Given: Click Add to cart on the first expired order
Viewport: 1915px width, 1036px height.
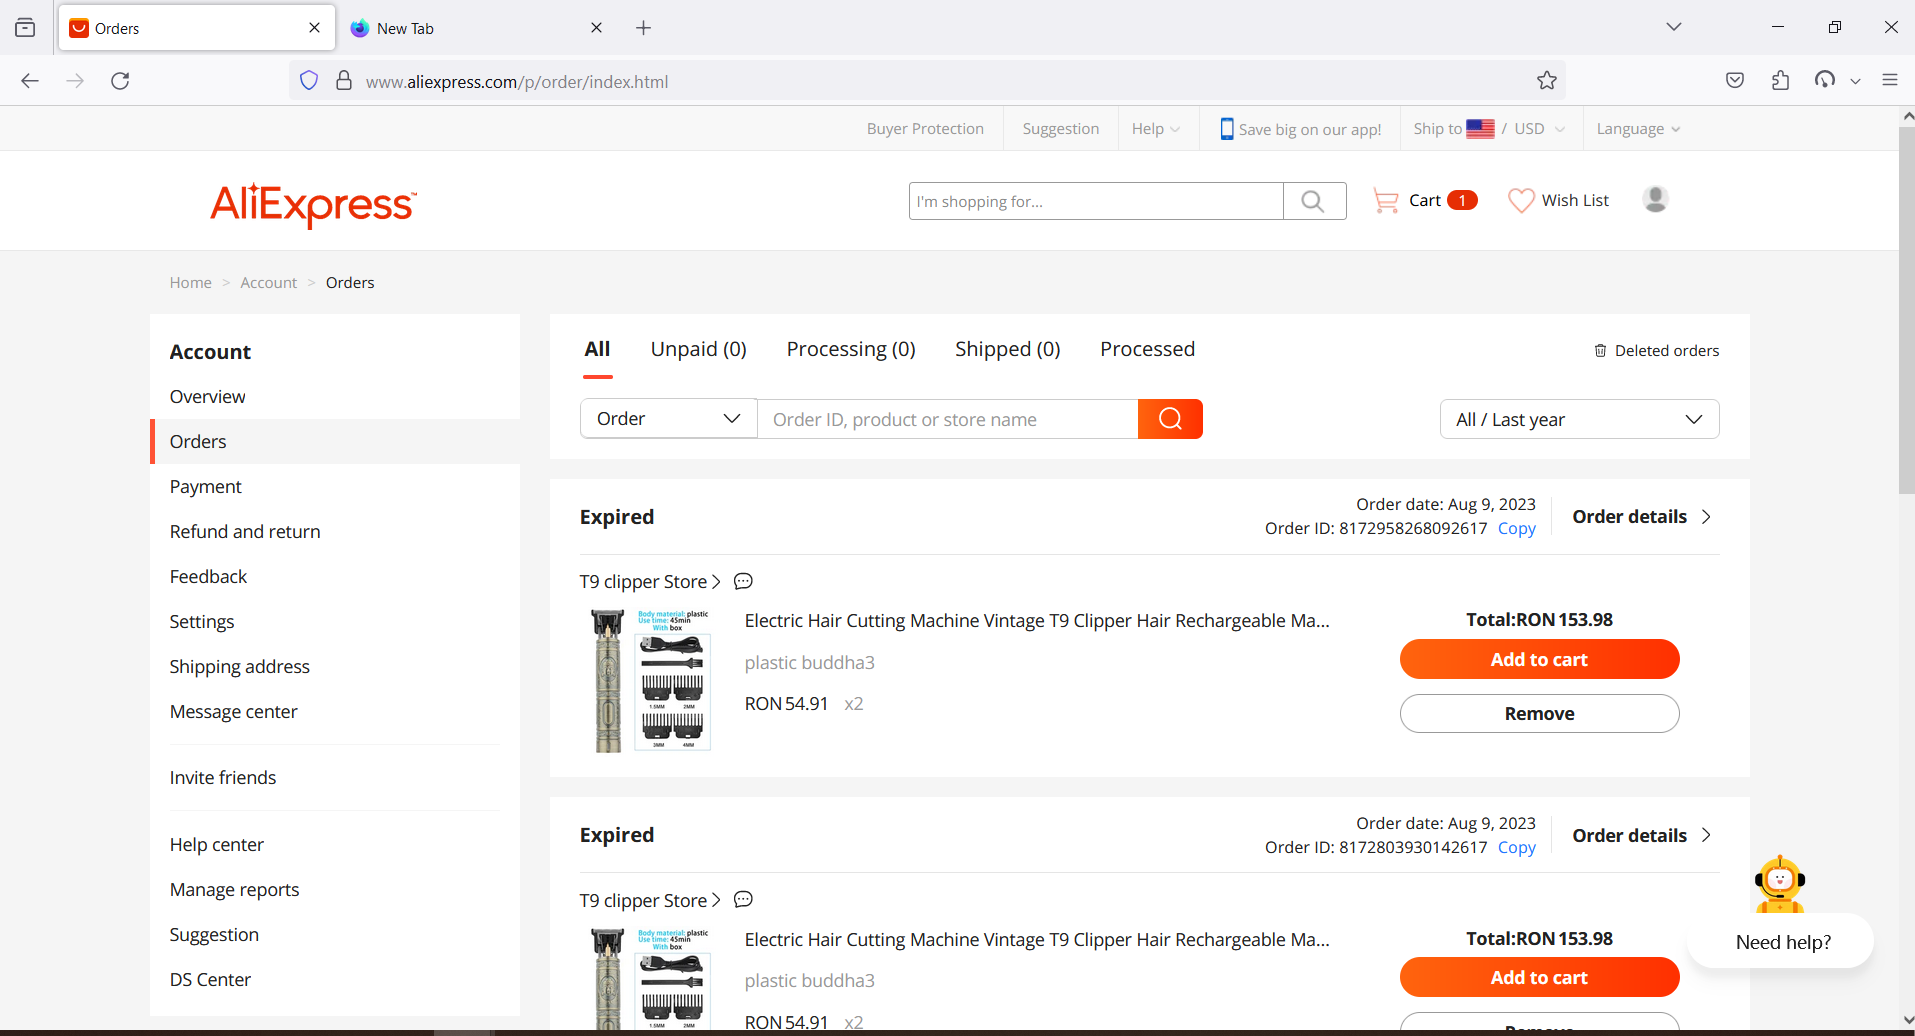Looking at the screenshot, I should (1539, 659).
